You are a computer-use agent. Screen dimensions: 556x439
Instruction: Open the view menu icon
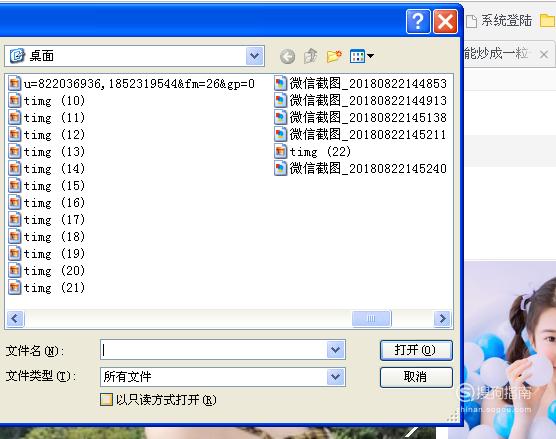point(361,56)
